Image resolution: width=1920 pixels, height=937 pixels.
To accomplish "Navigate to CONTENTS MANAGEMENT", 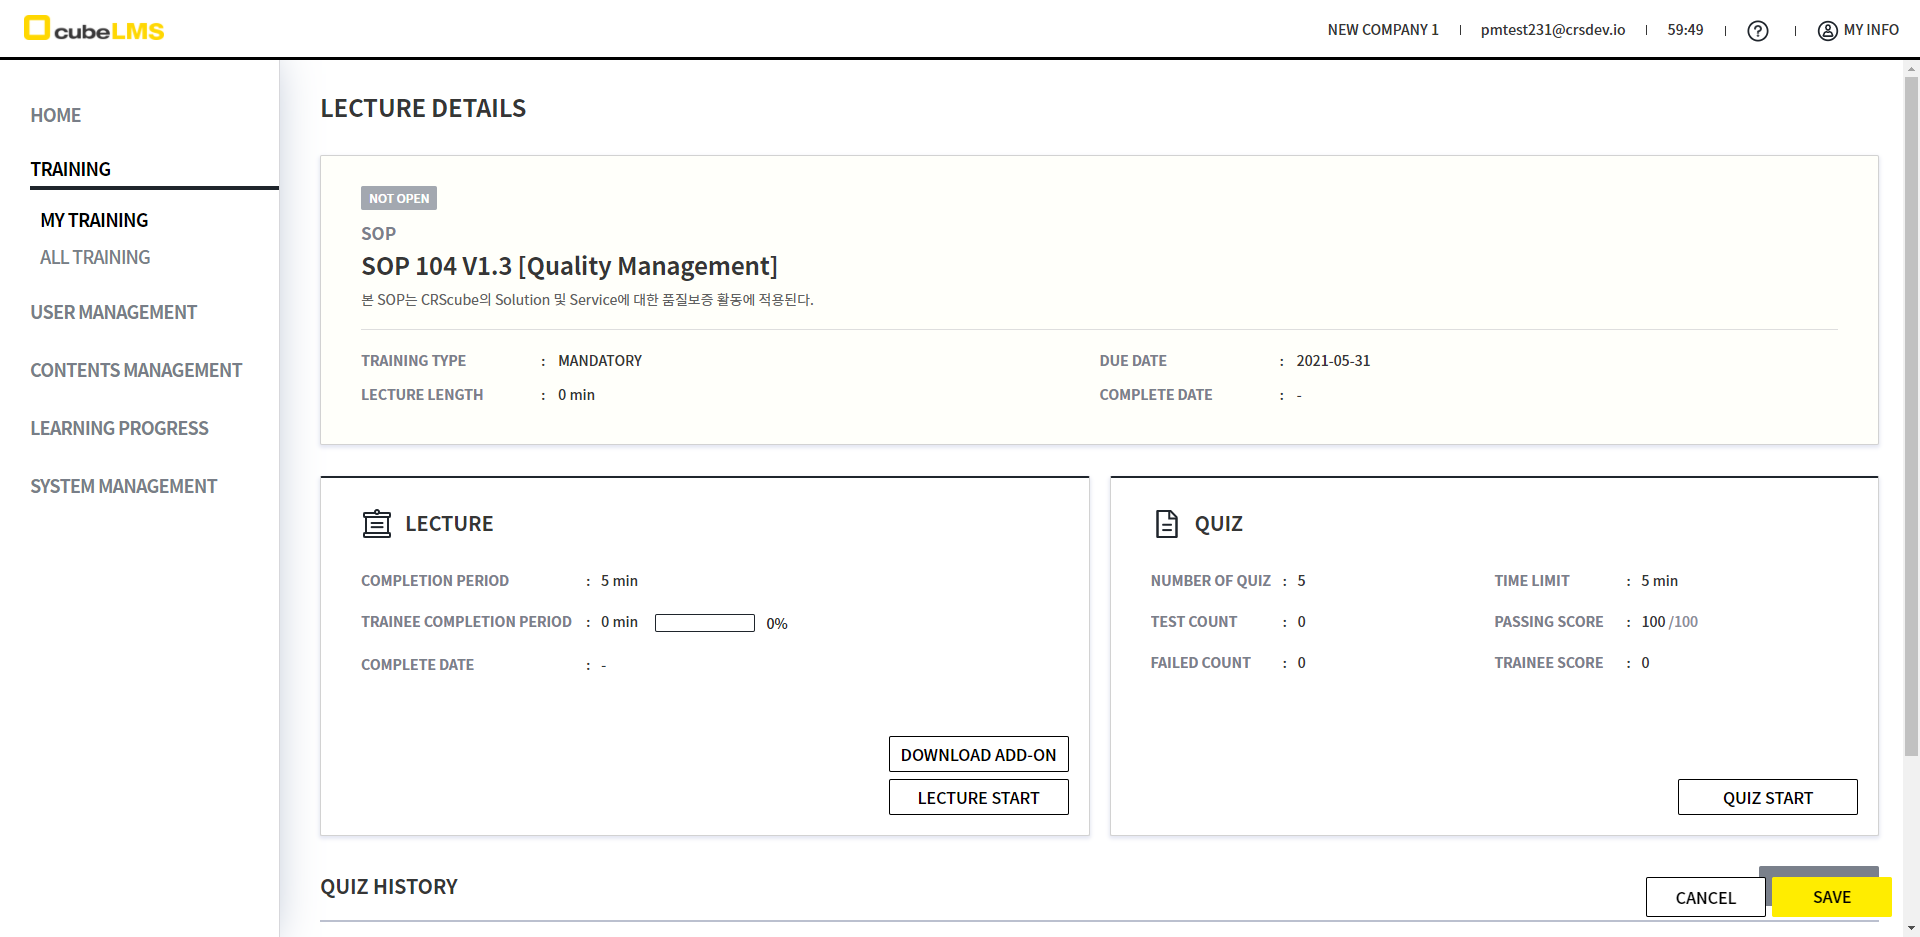I will (136, 370).
